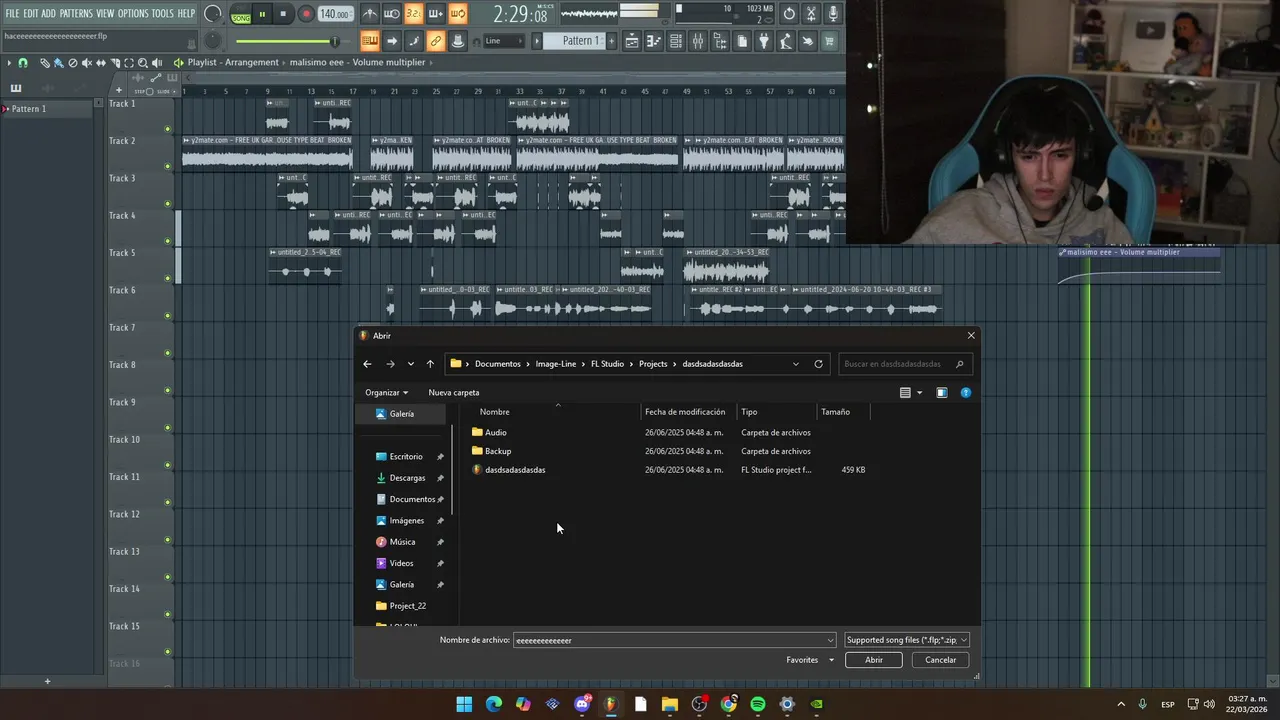Select the Backup folder
The image size is (1280, 720).
[497, 451]
